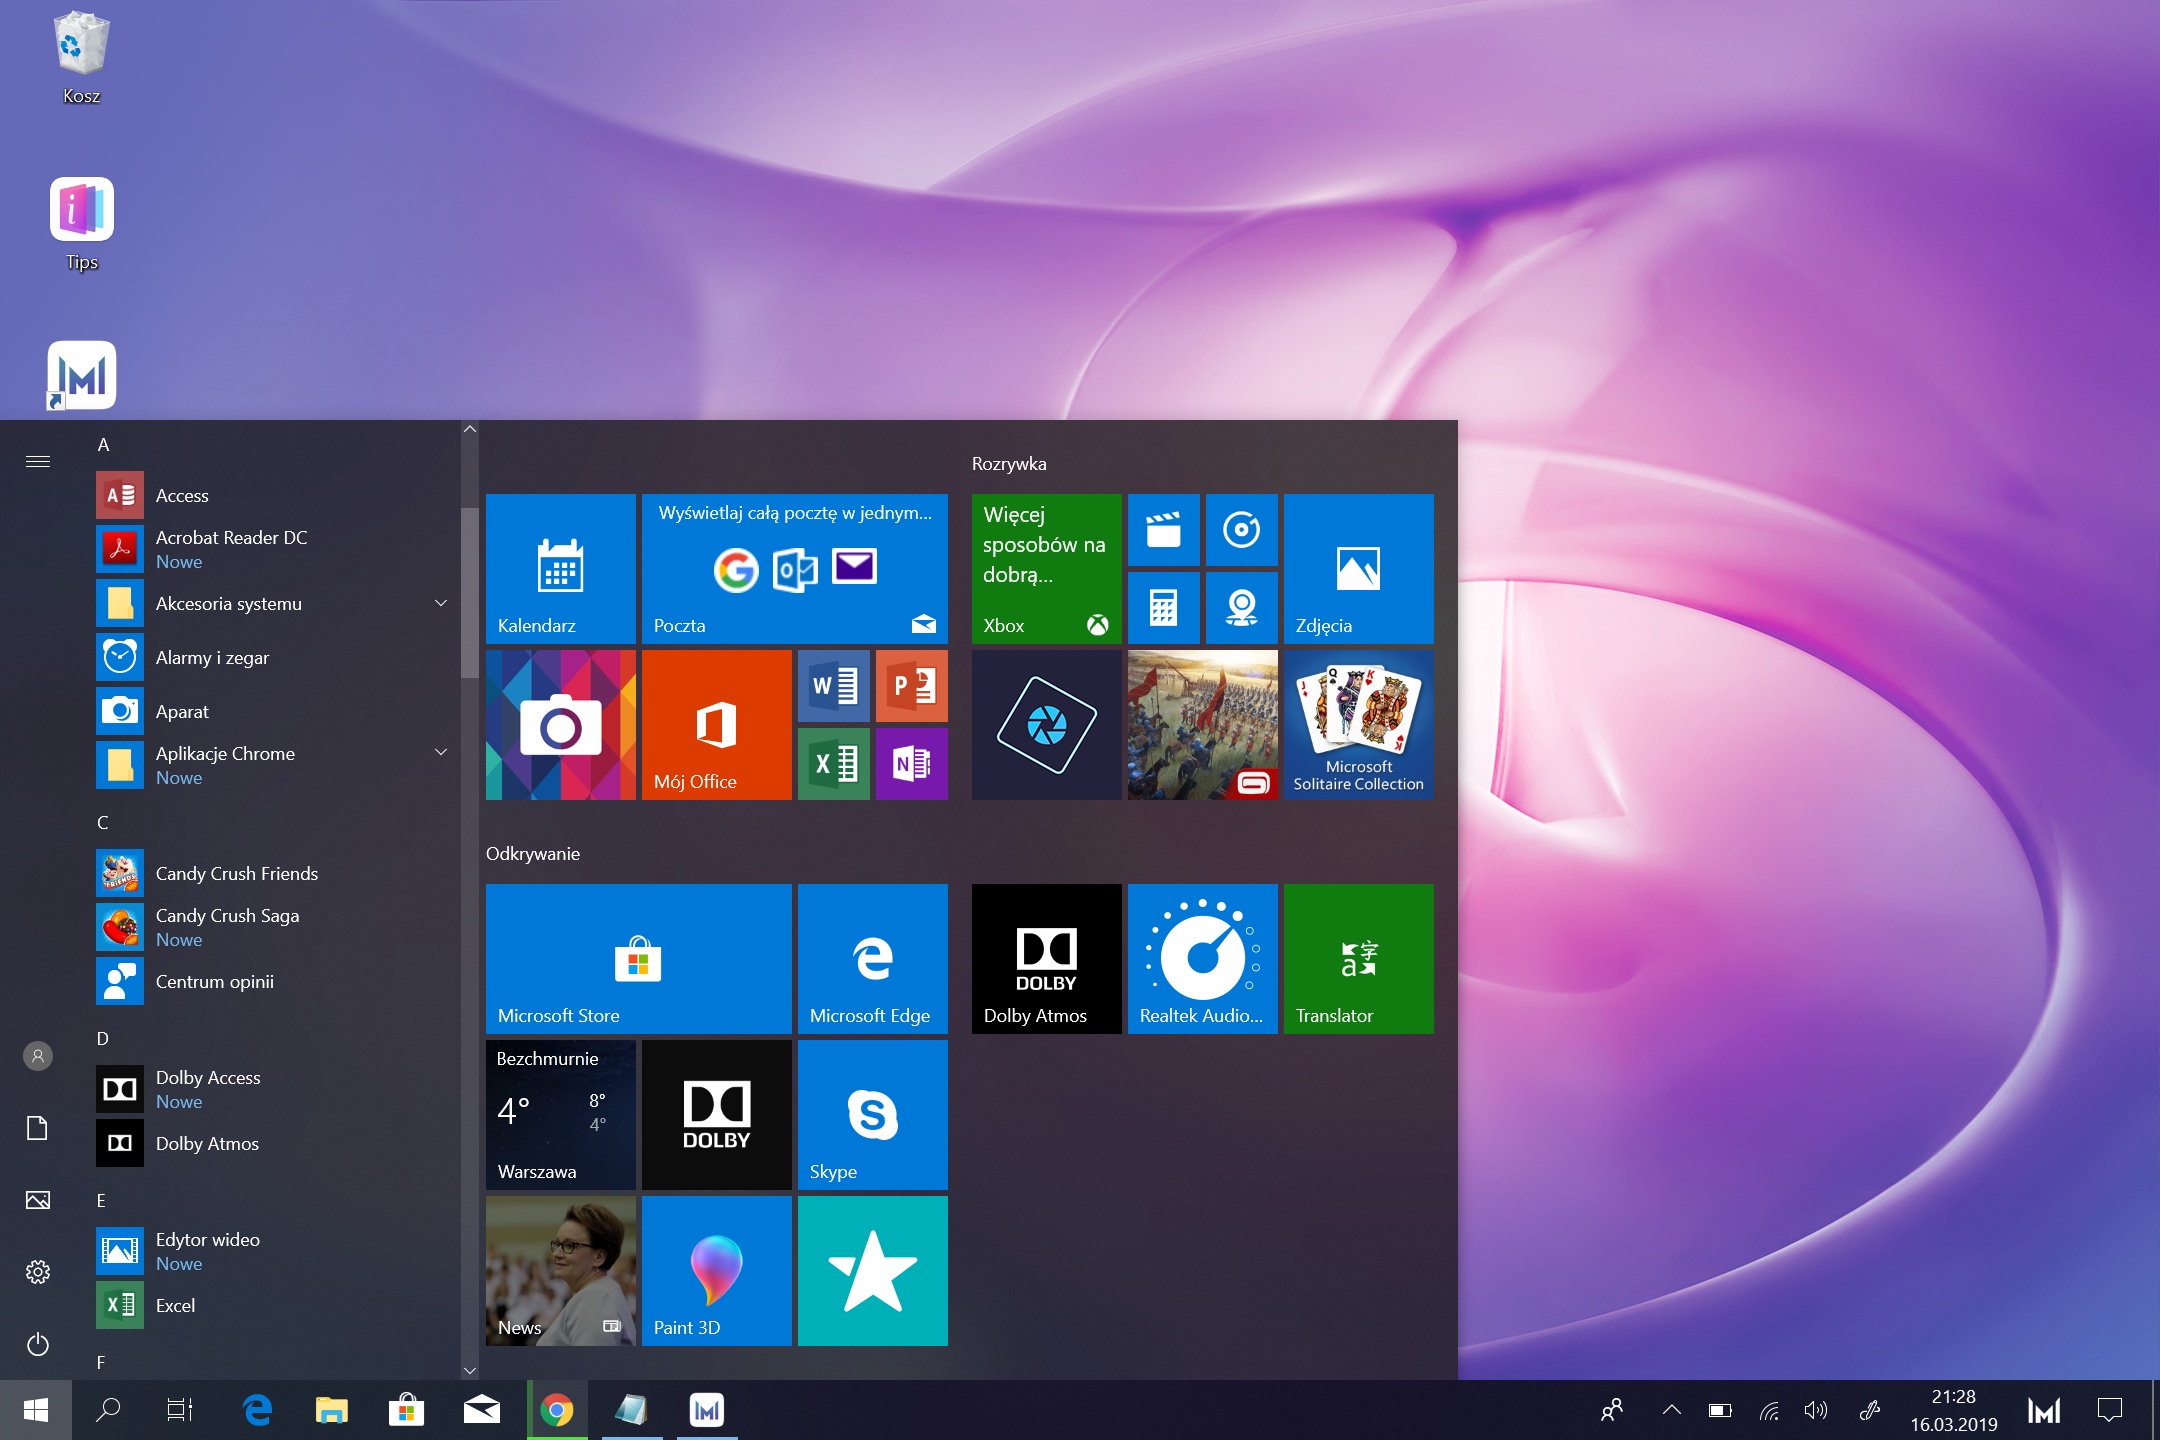Open taskbar Search magnifier
The image size is (2160, 1440).
[x=108, y=1410]
